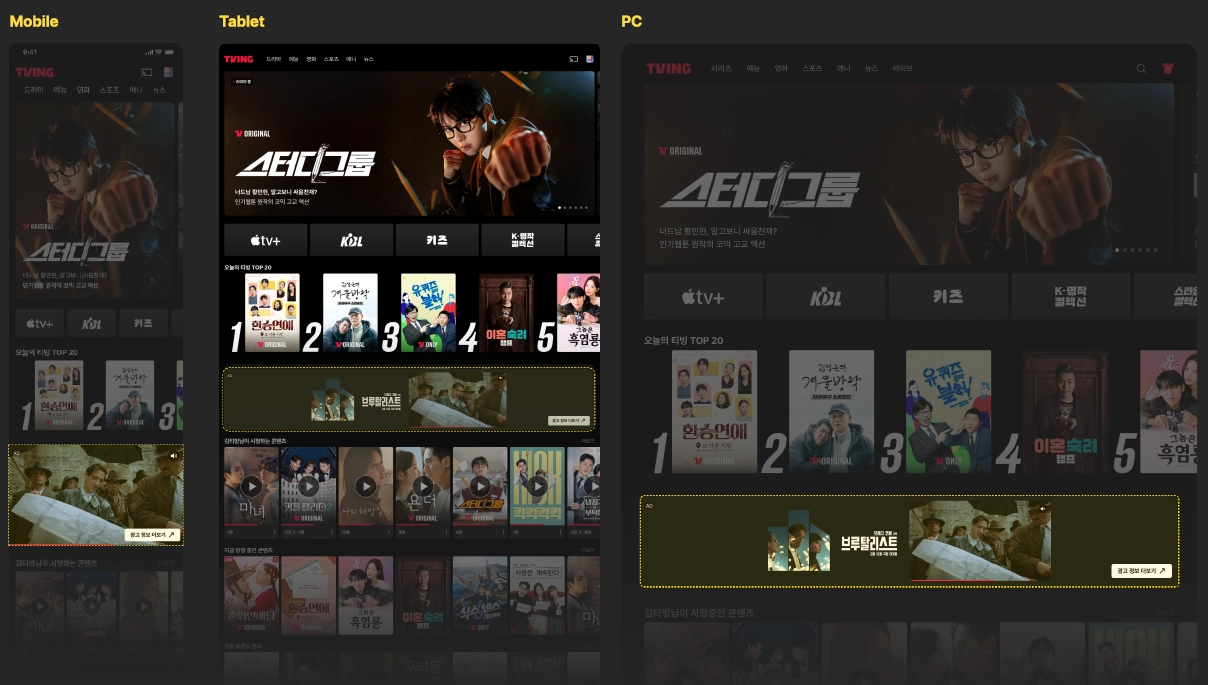Image resolution: width=1208 pixels, height=685 pixels.
Task: Open the profile avatar in the Mobile header
Action: coord(169,72)
